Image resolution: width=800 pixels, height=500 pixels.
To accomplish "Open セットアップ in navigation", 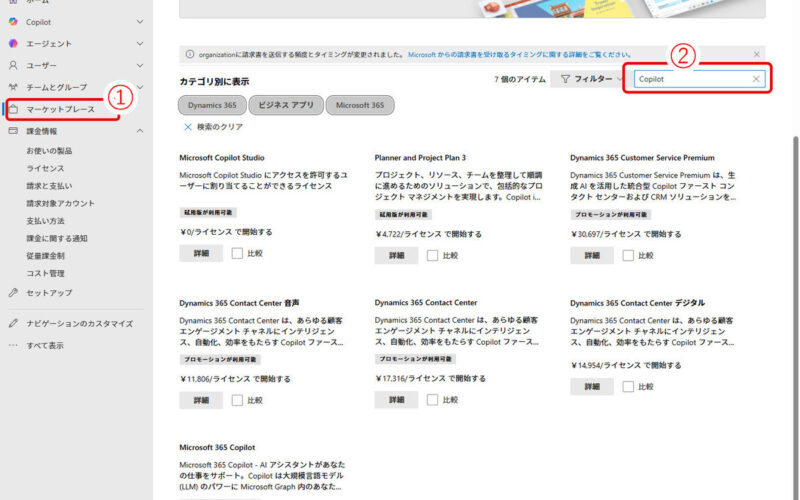I will (x=49, y=292).
